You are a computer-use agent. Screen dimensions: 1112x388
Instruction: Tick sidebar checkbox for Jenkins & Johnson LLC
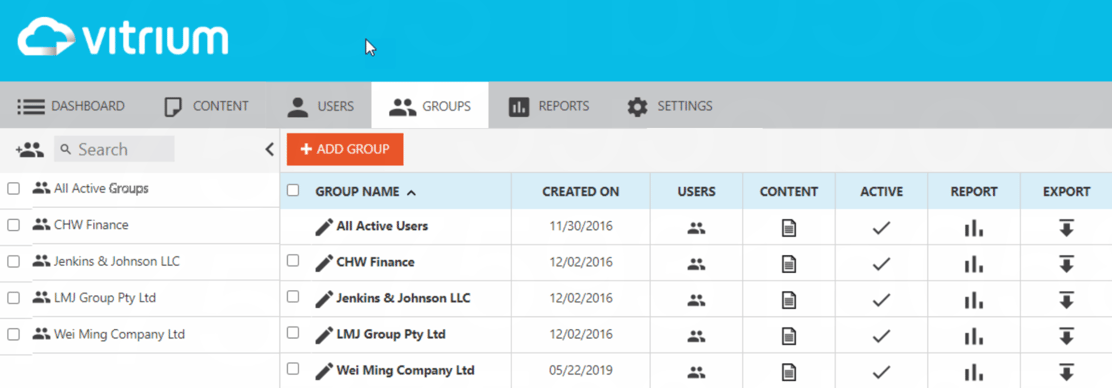[x=13, y=261]
